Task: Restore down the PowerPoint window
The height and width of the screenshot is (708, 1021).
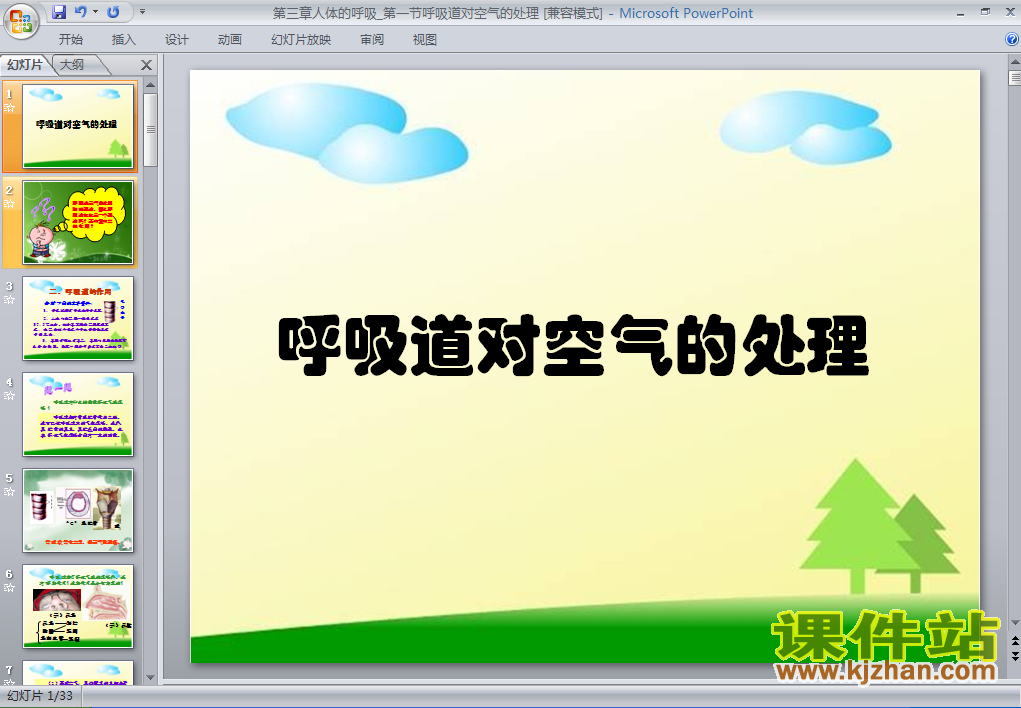Action: coord(985,12)
